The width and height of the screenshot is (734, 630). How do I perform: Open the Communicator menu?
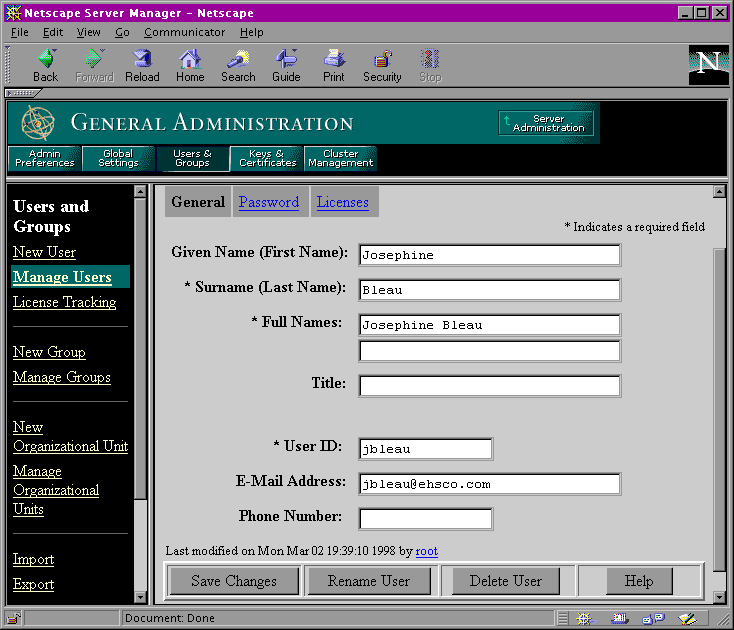click(185, 32)
